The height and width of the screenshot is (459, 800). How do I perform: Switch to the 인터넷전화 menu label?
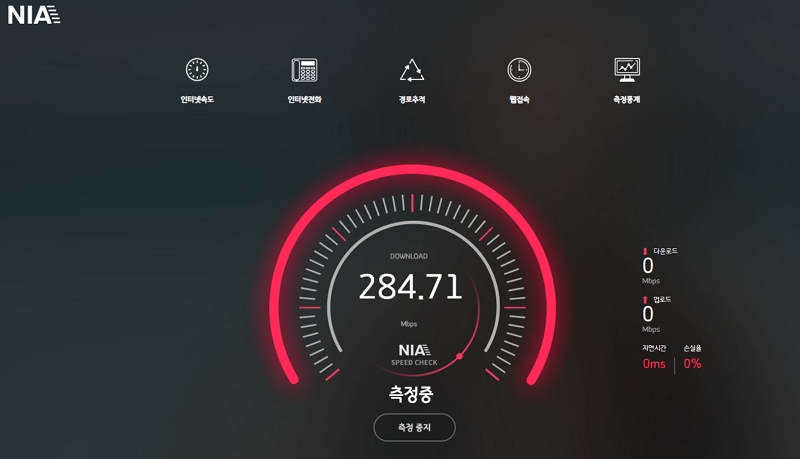coord(304,100)
